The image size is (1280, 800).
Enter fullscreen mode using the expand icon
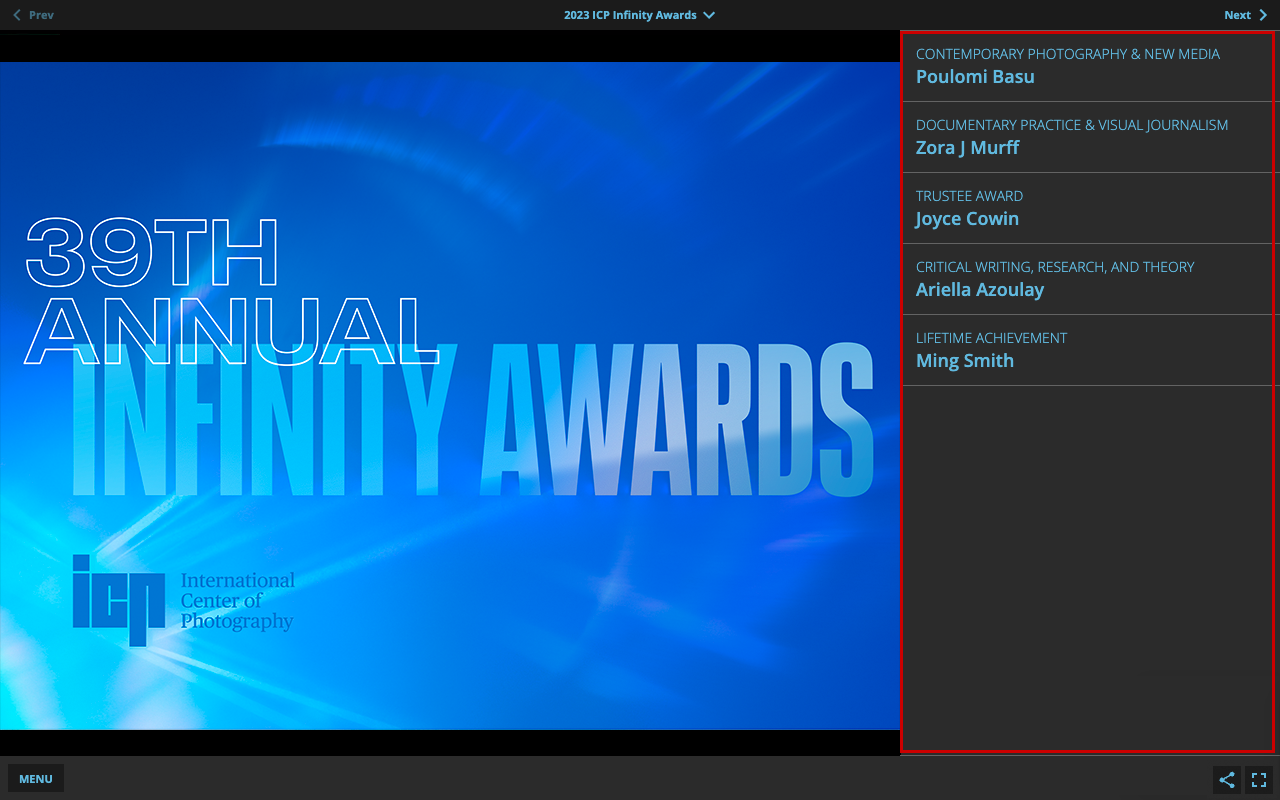click(x=1259, y=780)
